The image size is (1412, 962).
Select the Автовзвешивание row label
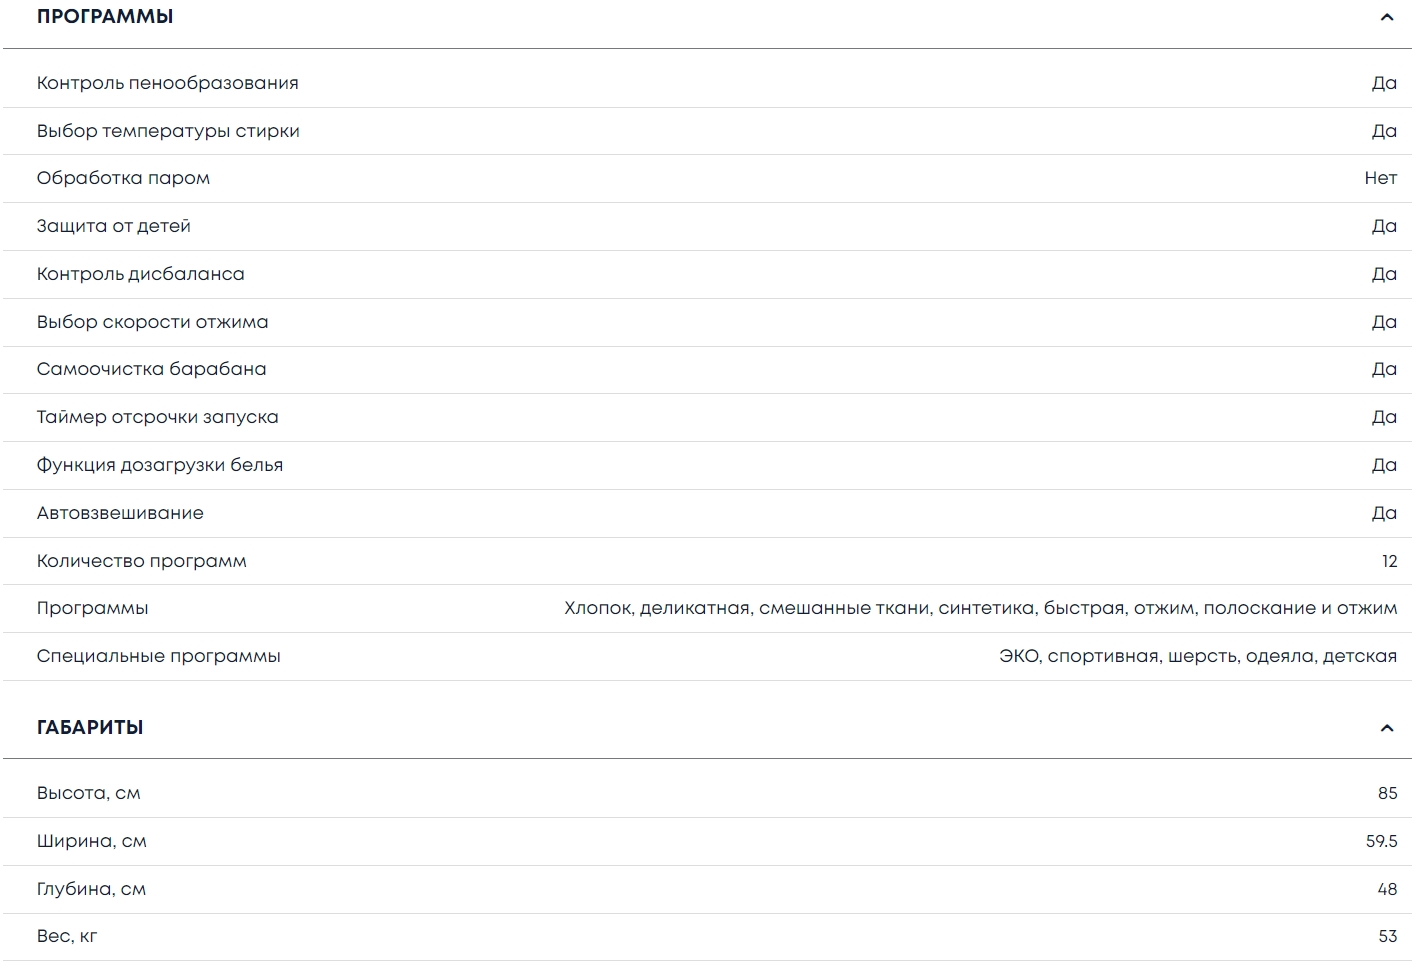[120, 513]
